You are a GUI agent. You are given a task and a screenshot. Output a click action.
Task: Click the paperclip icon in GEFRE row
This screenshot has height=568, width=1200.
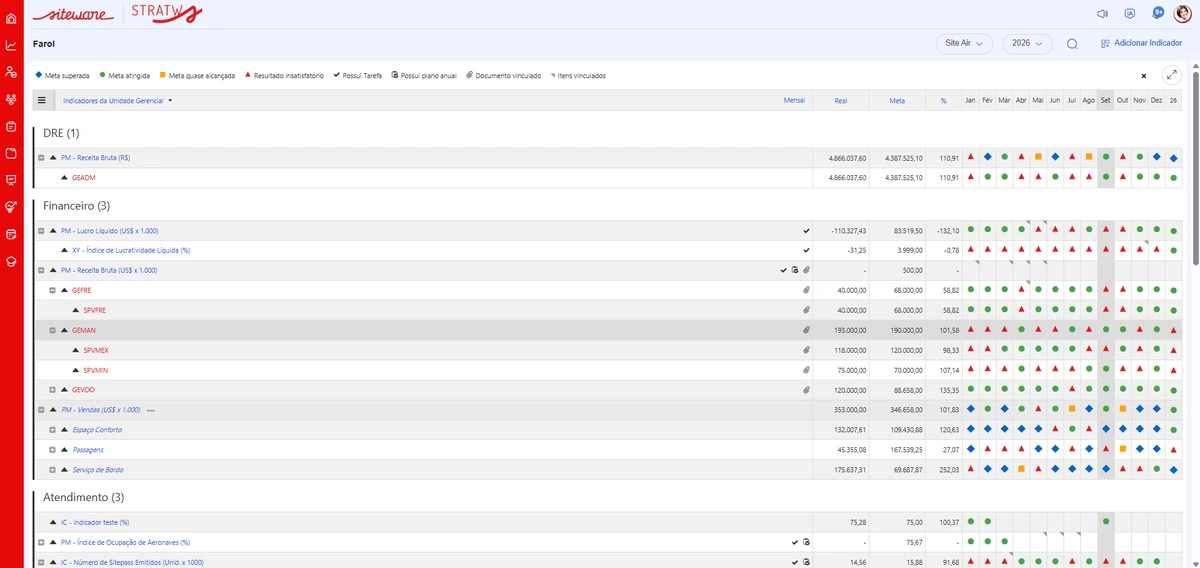coord(806,290)
